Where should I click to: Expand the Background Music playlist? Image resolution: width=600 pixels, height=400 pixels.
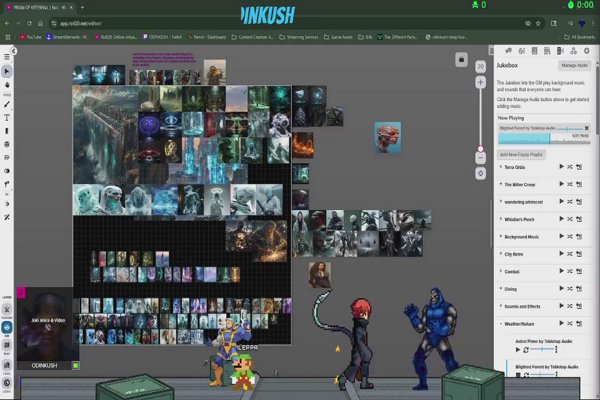pos(501,237)
